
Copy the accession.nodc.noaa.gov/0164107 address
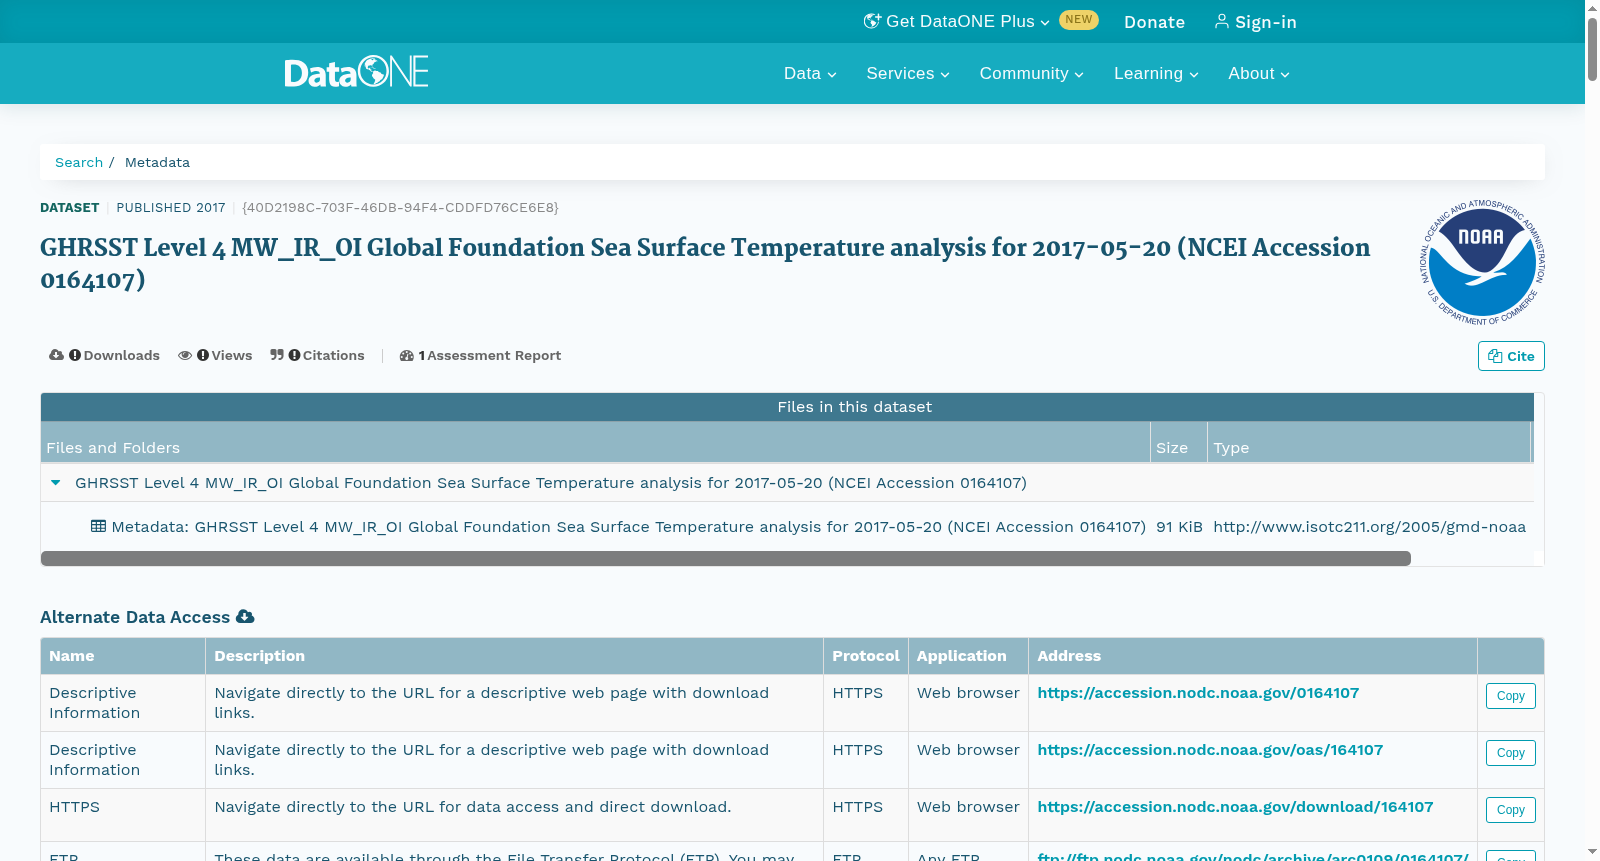[x=1510, y=696]
